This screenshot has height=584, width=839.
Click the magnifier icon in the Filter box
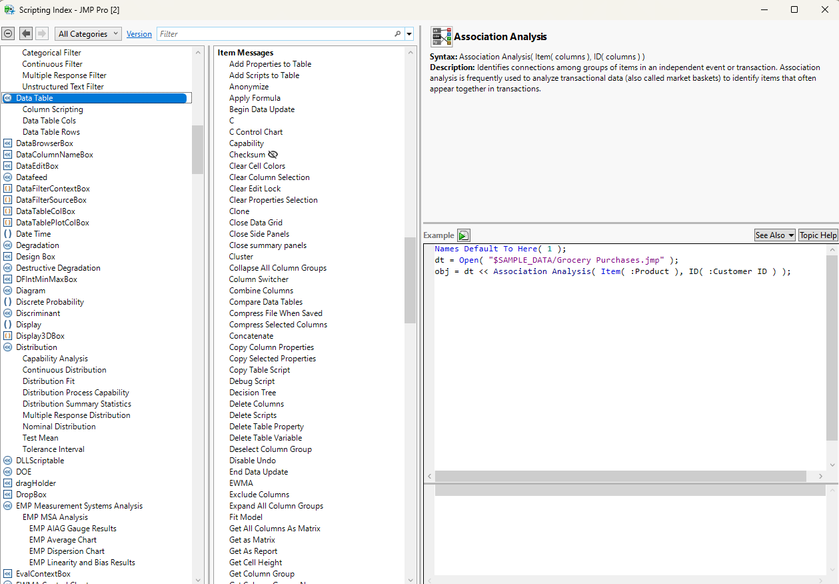pos(397,33)
